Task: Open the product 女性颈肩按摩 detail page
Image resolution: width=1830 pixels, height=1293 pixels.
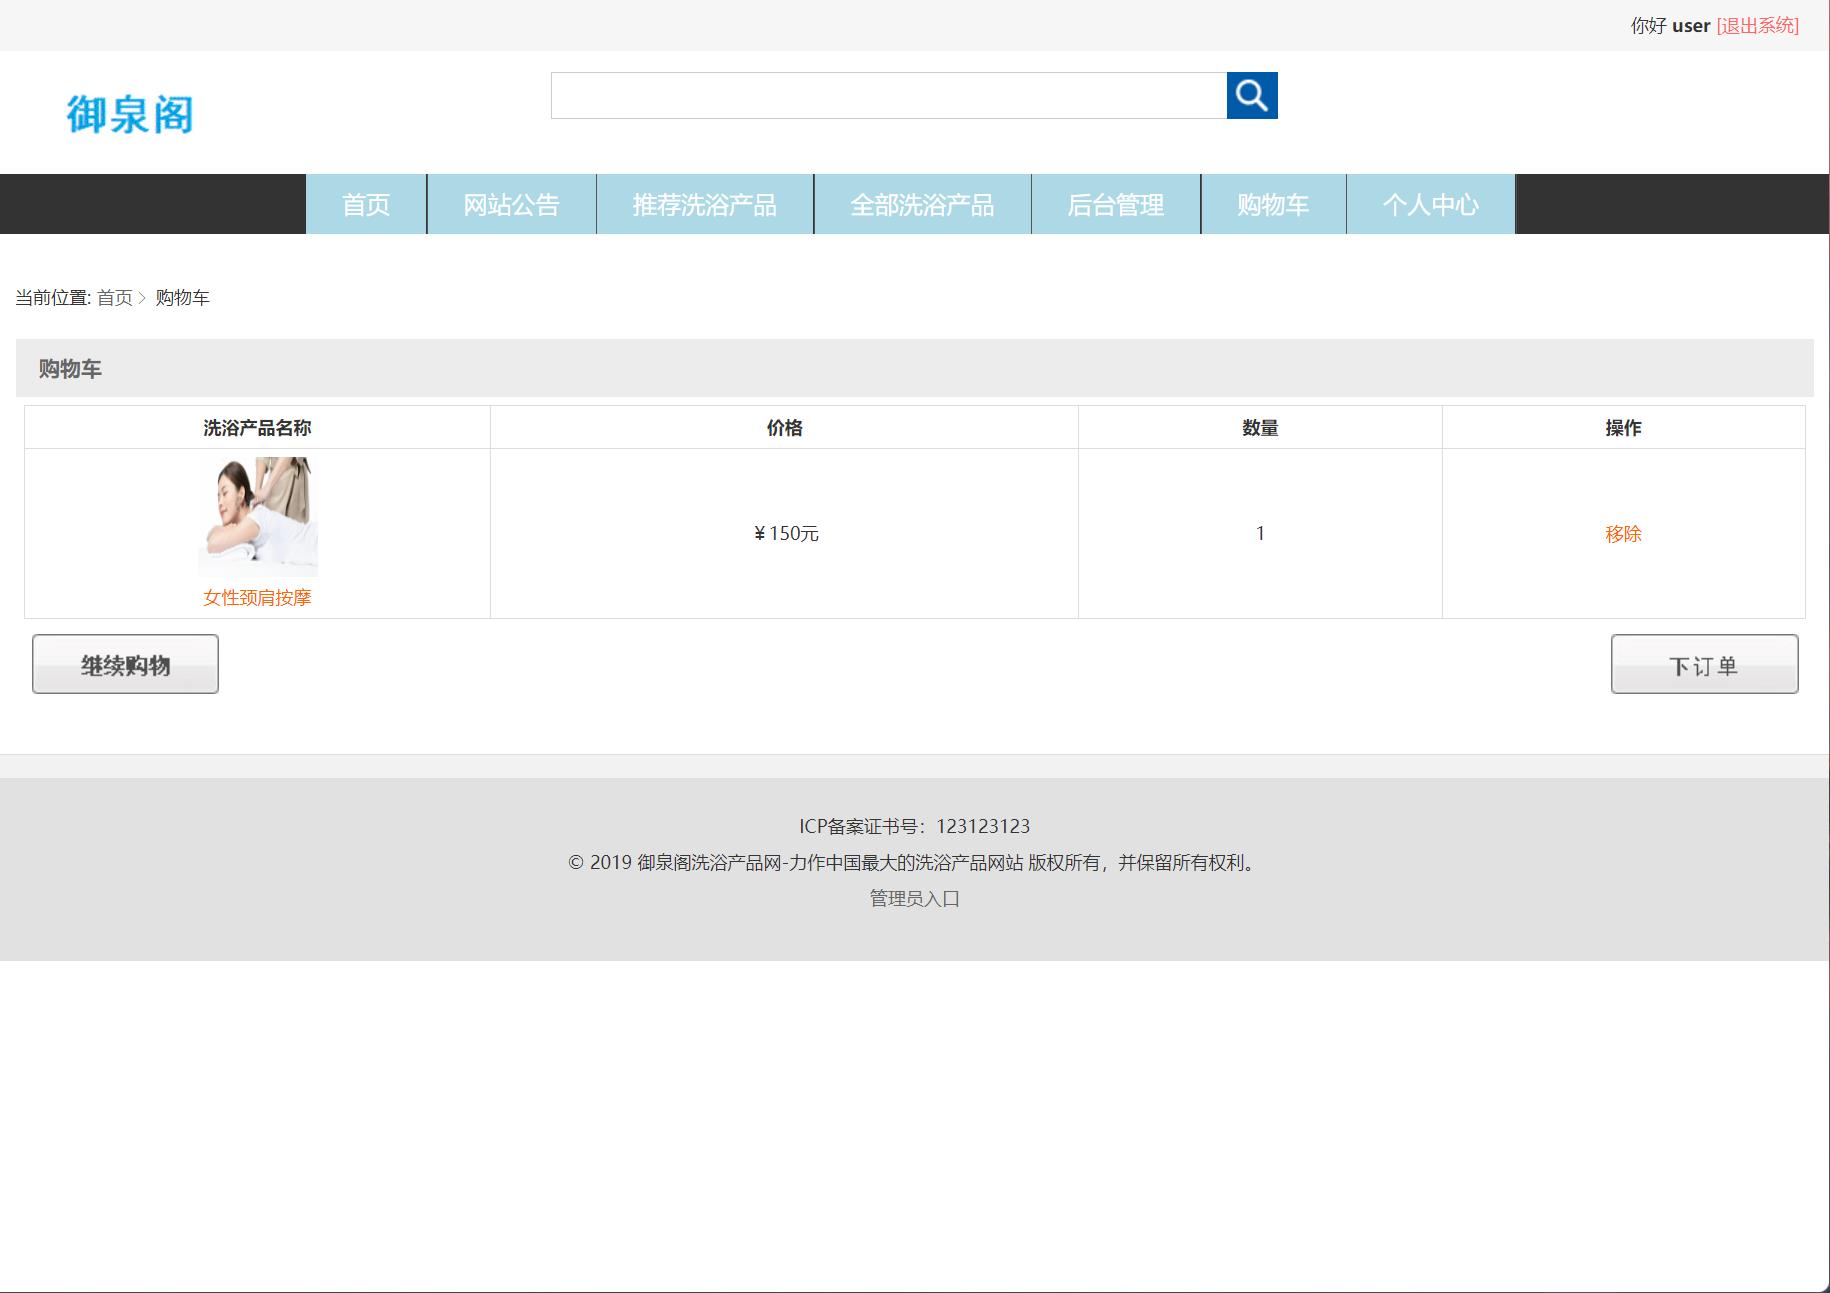Action: point(257,597)
